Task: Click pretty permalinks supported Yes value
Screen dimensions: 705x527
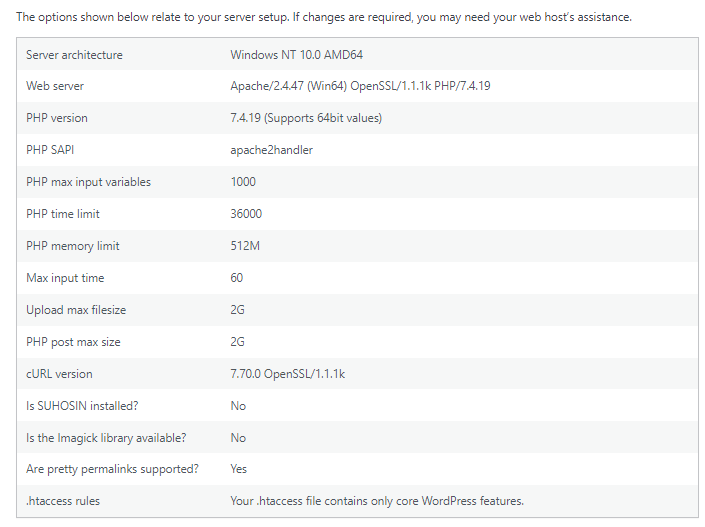Action: 238,469
